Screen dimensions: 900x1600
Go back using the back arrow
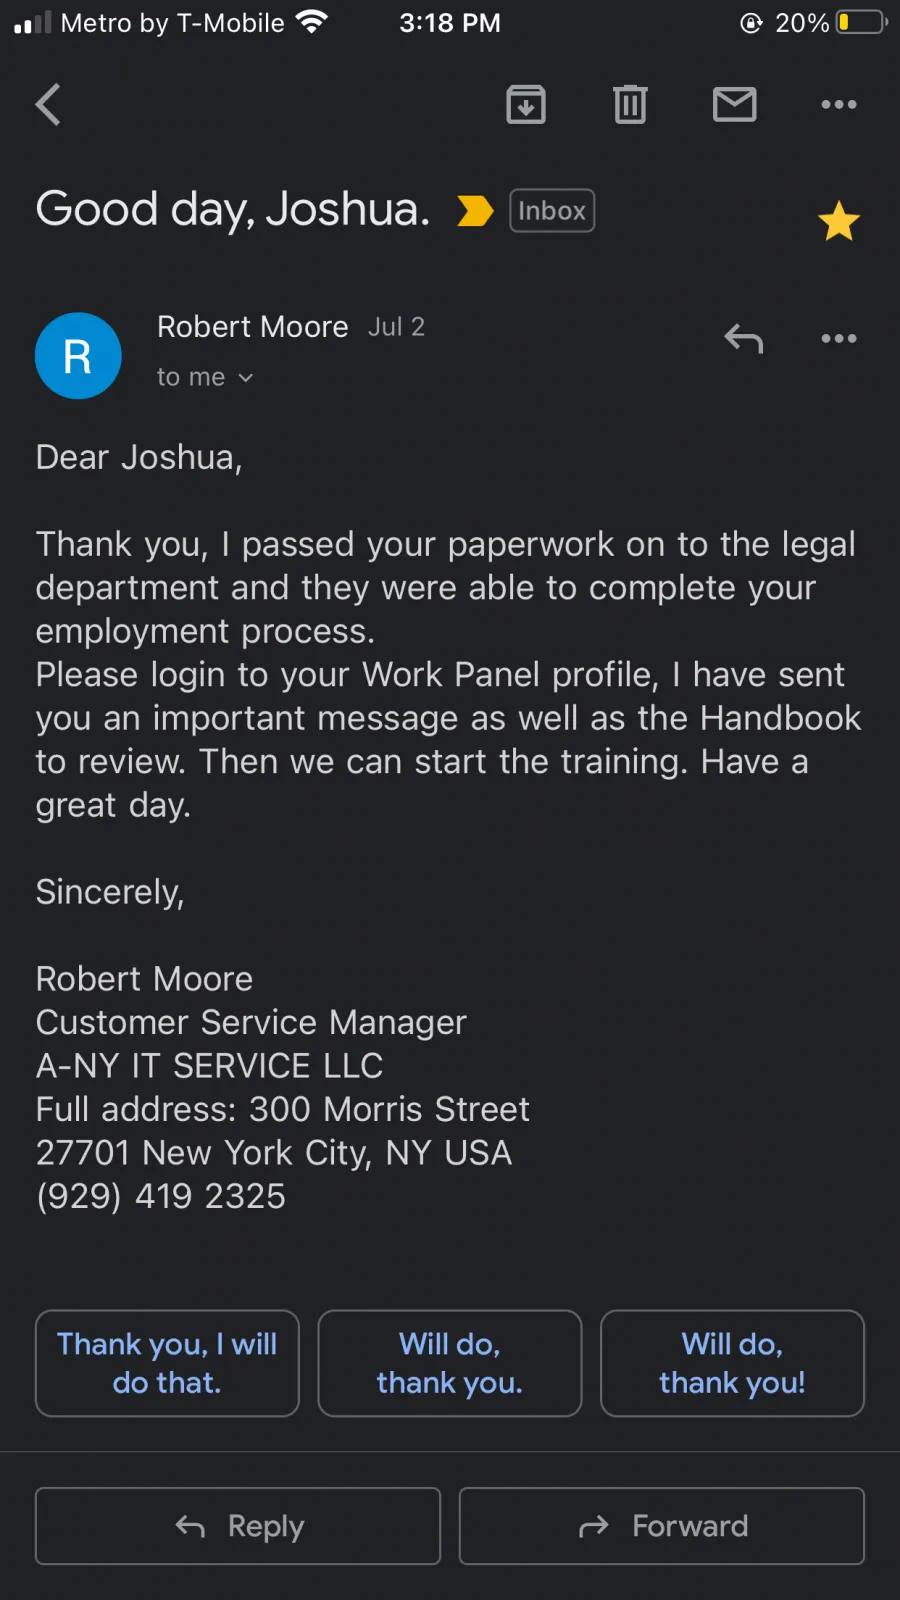coord(48,104)
